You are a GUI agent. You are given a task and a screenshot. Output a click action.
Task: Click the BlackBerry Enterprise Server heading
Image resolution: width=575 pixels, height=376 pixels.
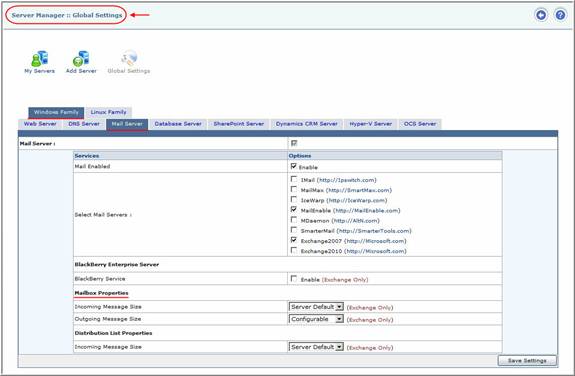117,264
